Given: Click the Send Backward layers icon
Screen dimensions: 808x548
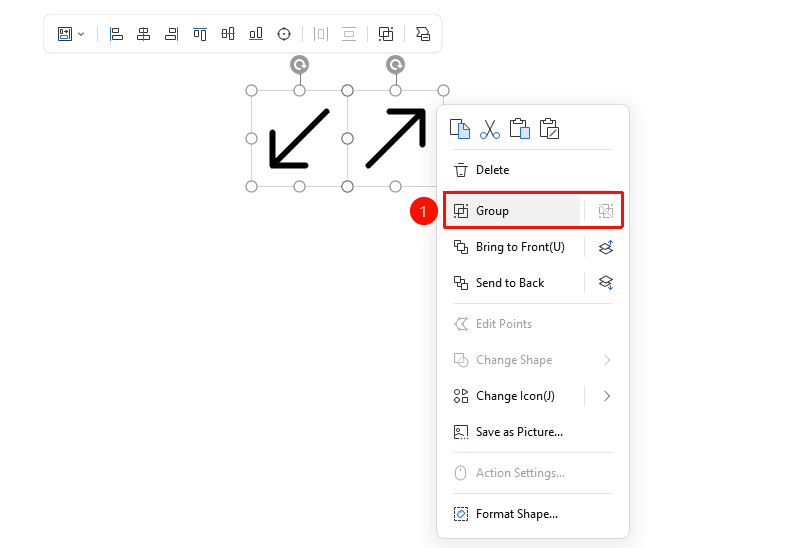Looking at the screenshot, I should click(x=606, y=283).
